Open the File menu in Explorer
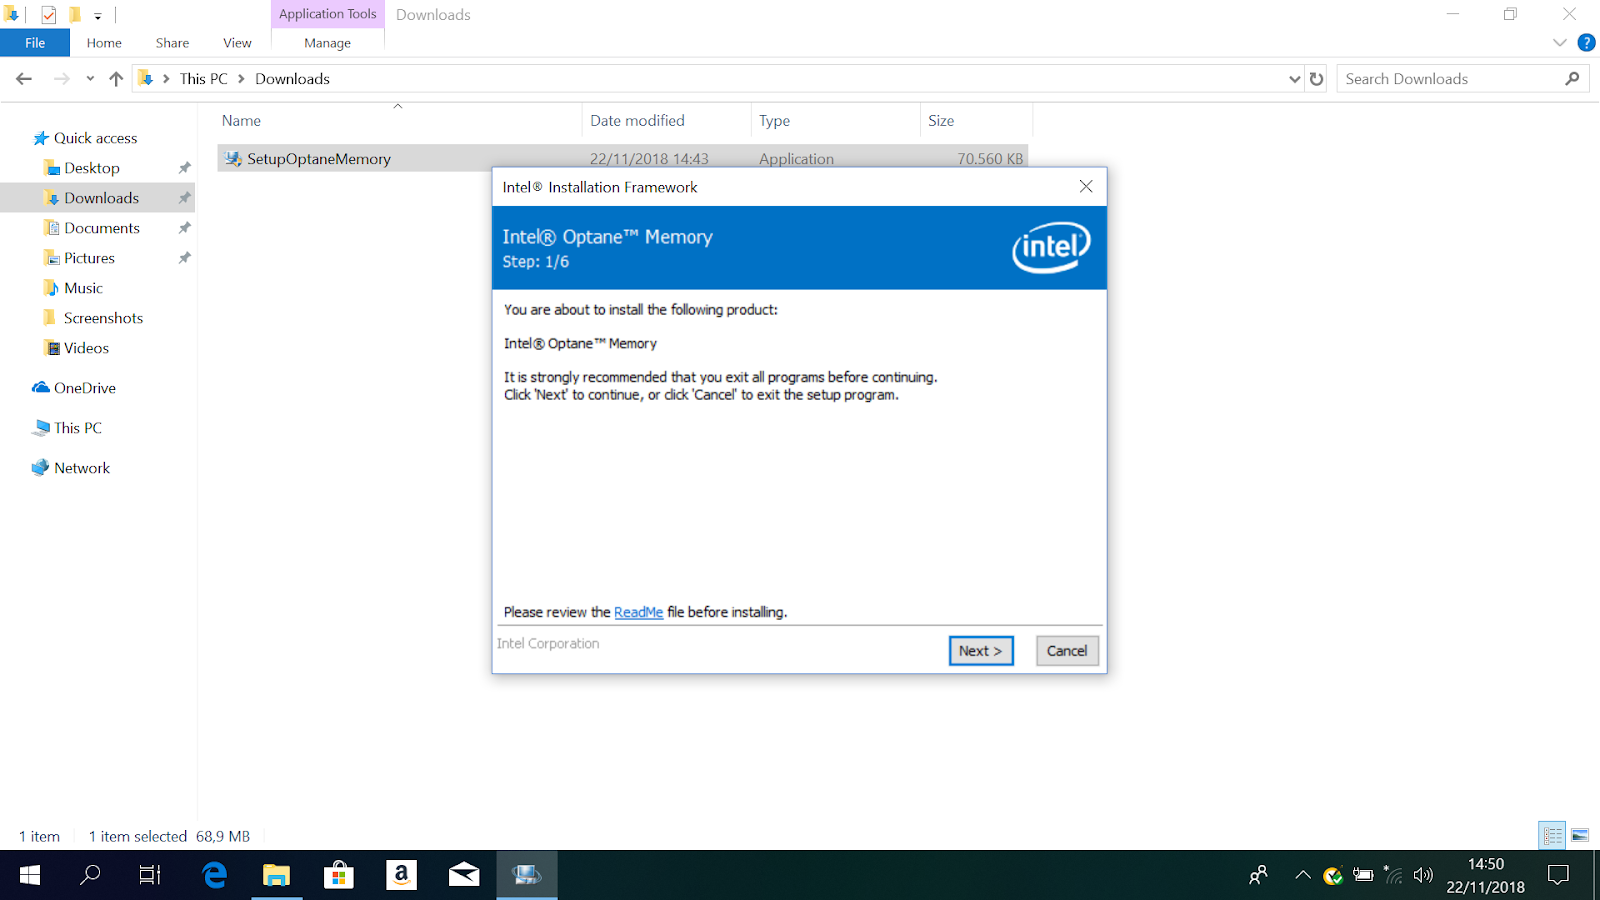The image size is (1600, 900). point(35,43)
